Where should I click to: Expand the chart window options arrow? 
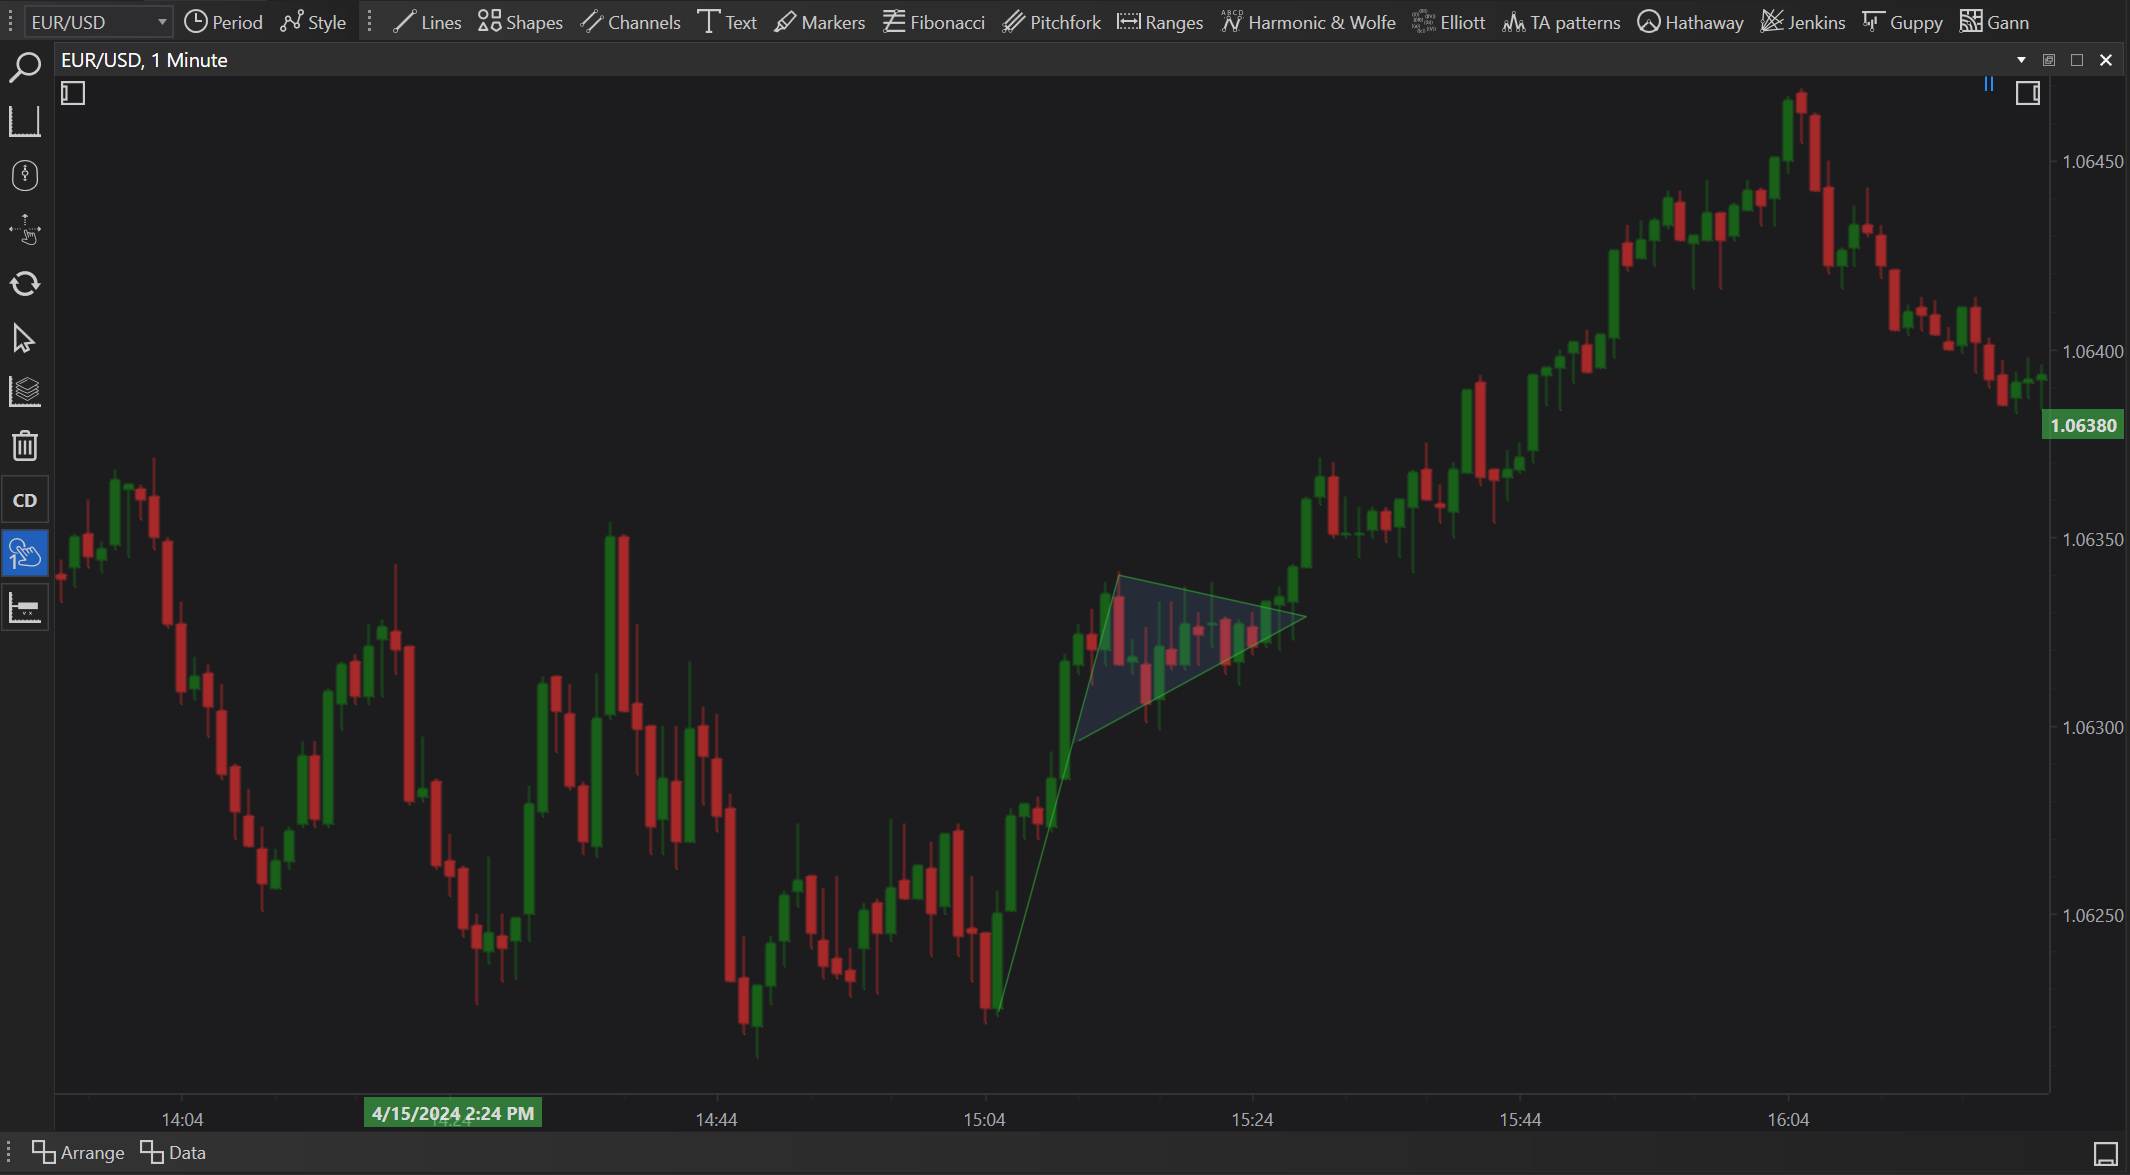pos(2021,60)
